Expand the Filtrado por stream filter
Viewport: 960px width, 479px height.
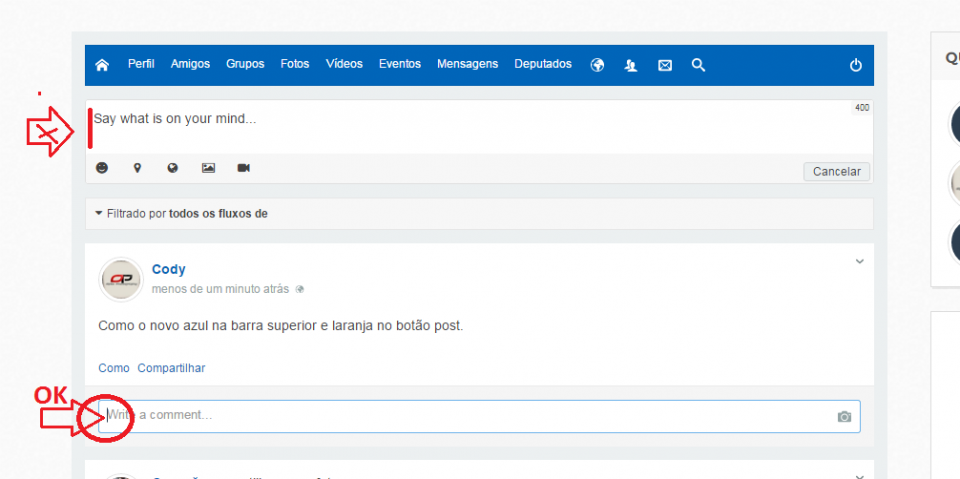(181, 213)
